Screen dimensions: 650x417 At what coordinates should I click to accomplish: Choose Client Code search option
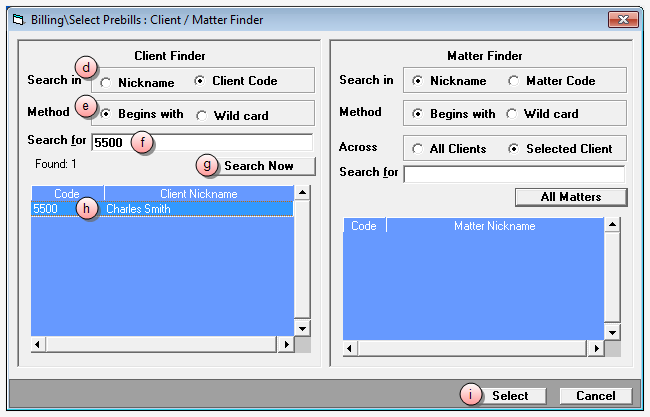pyautogui.click(x=201, y=81)
